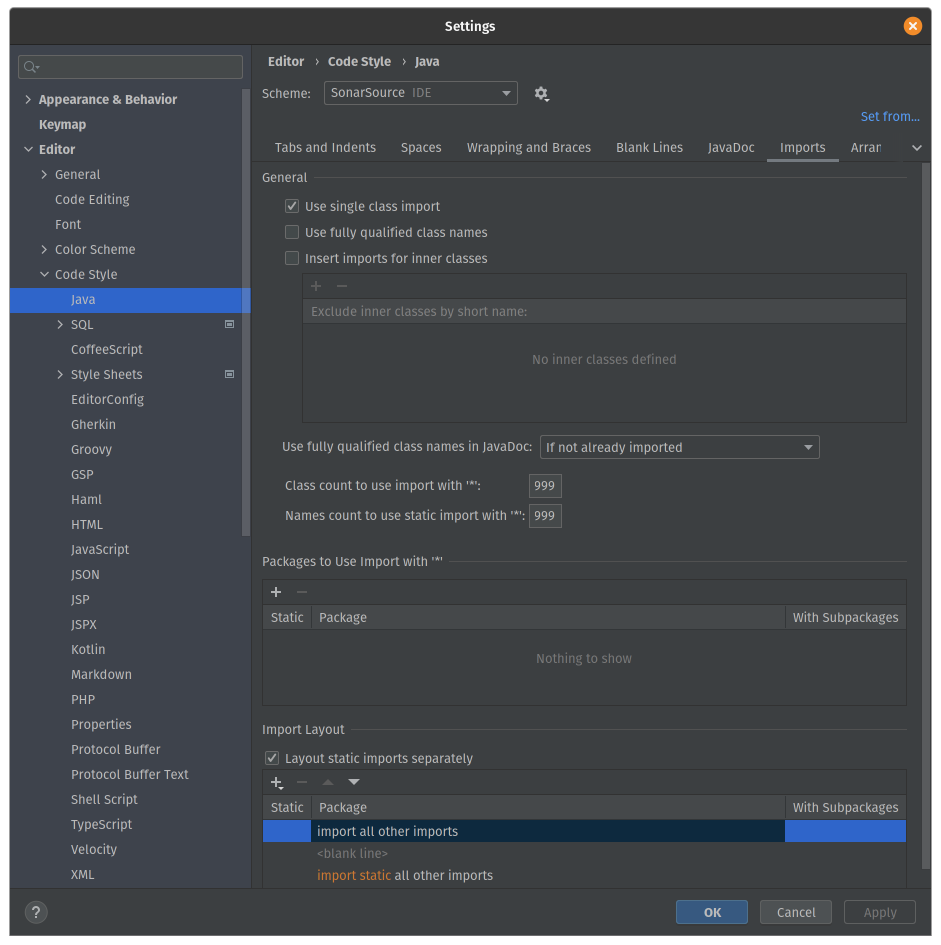Image resolution: width=941 pixels, height=945 pixels.
Task: Show hidden tabs via chevron dropdown
Action: [x=916, y=148]
